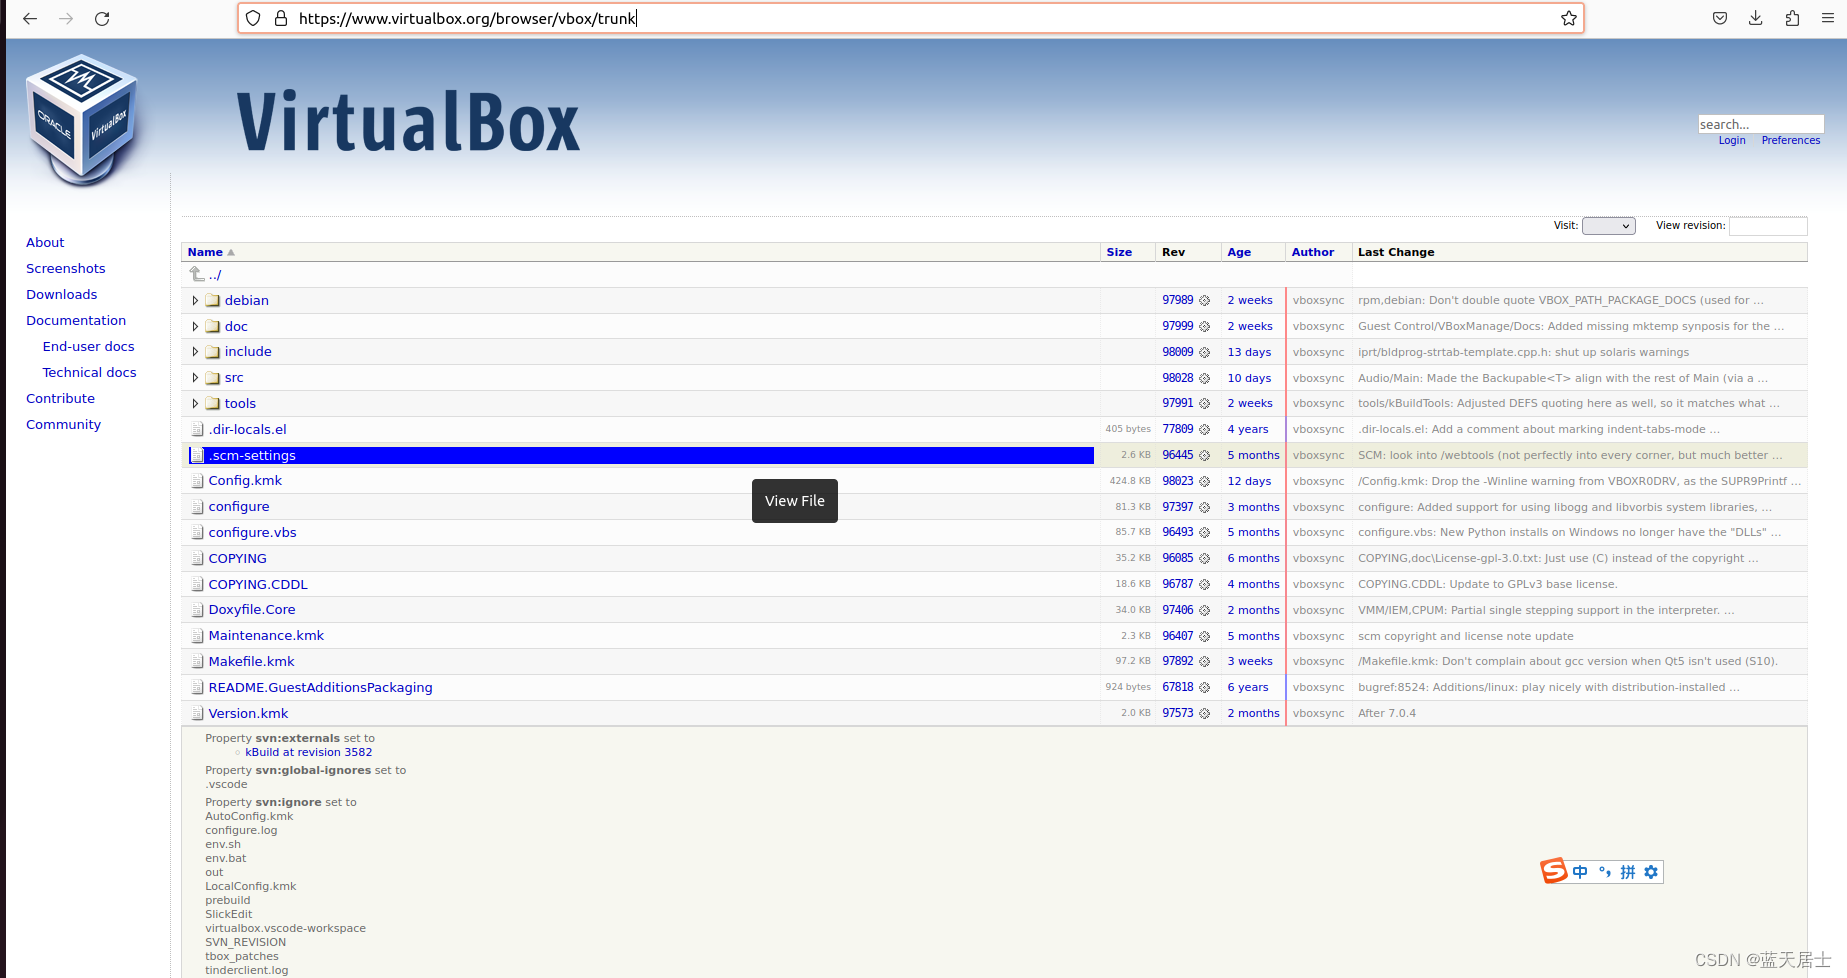
Task: Click the changeset gear icon for revision 67818
Action: (1205, 687)
